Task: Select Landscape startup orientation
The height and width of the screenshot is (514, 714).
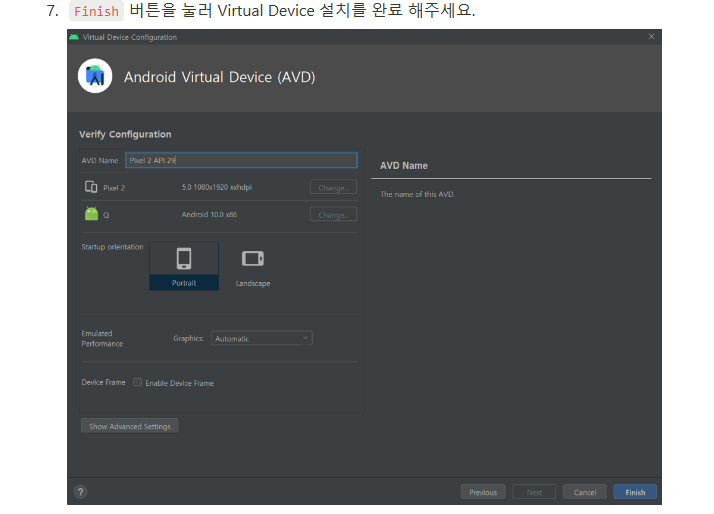Action: click(x=253, y=268)
